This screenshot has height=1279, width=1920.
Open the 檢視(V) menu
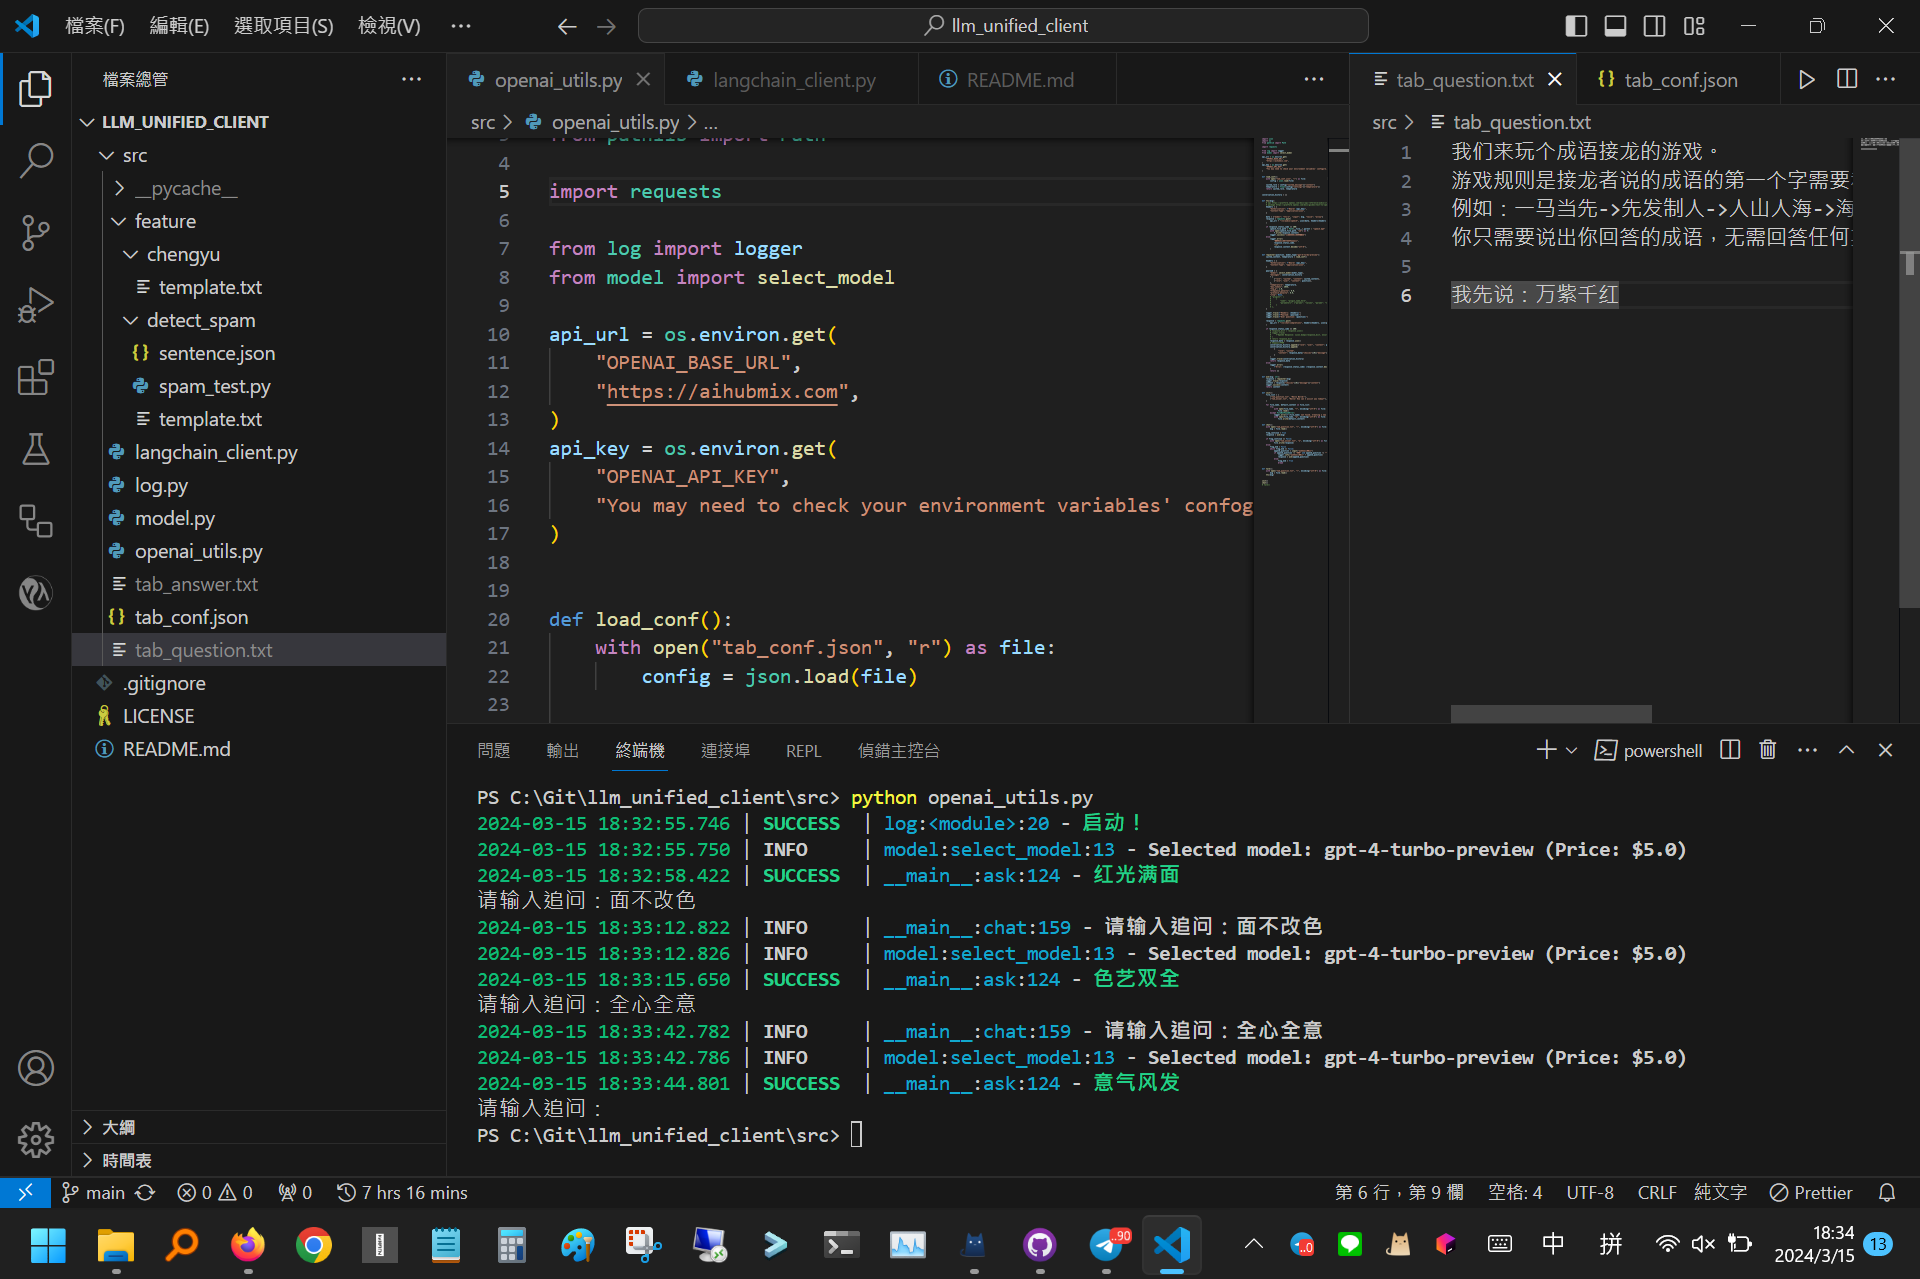coord(389,26)
